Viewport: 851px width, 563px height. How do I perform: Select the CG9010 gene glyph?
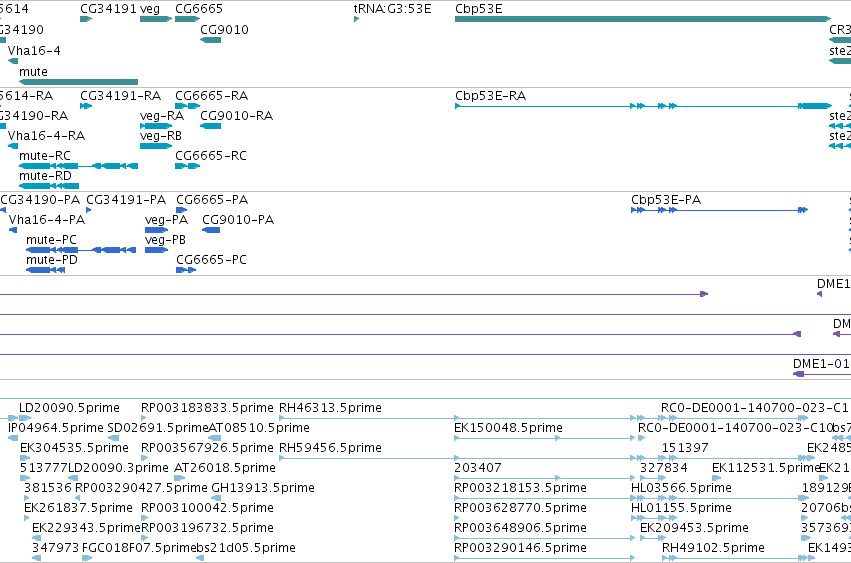(211, 40)
